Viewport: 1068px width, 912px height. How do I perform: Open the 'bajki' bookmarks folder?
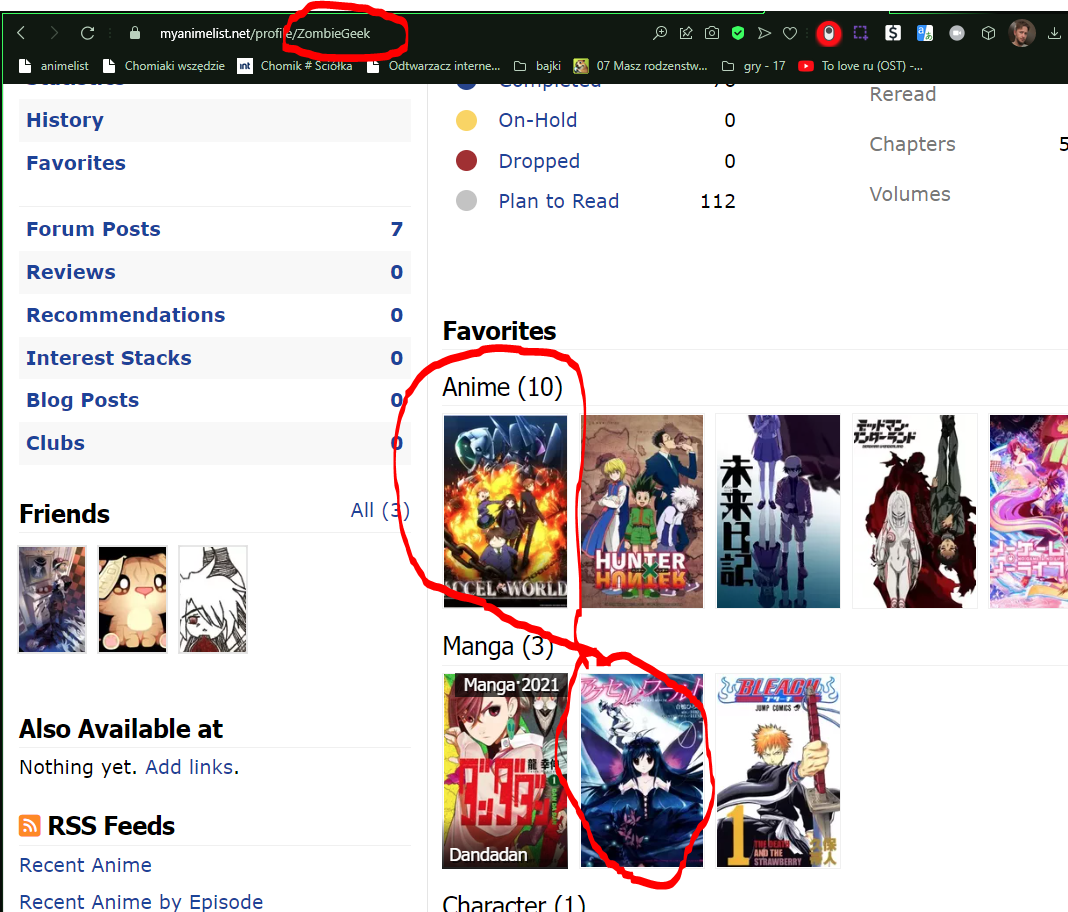[x=538, y=66]
